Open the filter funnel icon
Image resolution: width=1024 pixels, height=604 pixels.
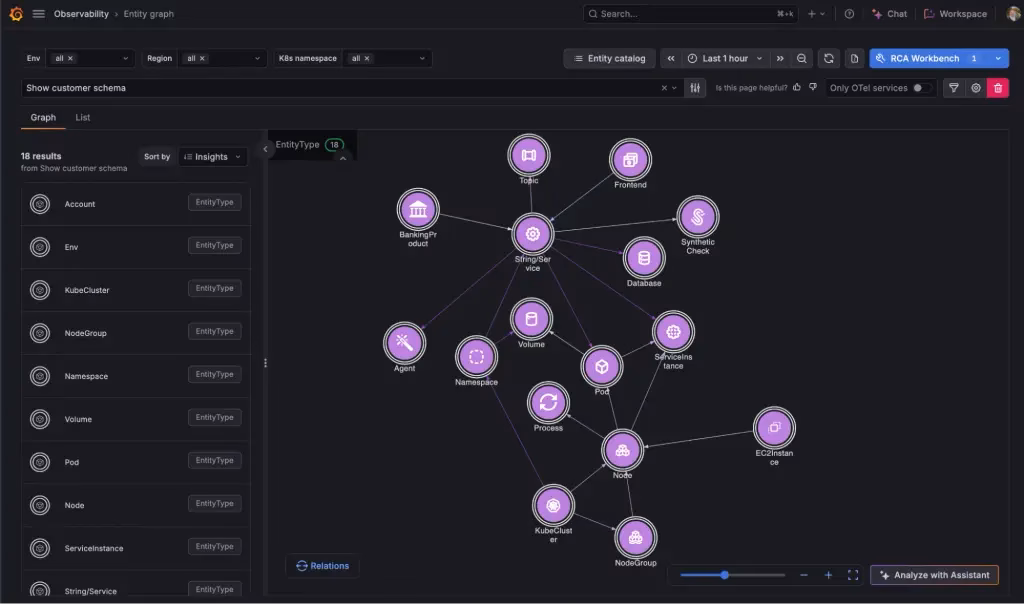tap(953, 87)
